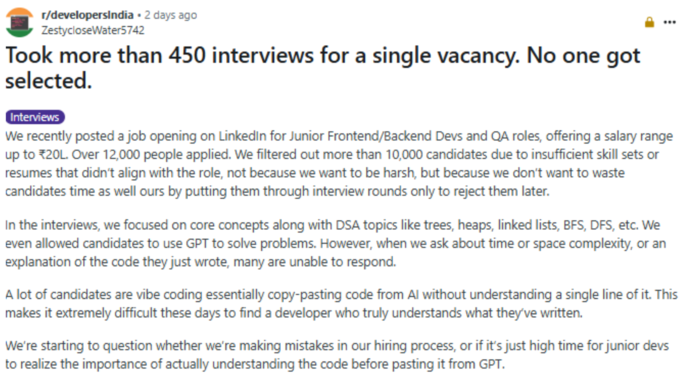
Task: Click the "2 days ago" timestamp
Action: click(x=170, y=15)
